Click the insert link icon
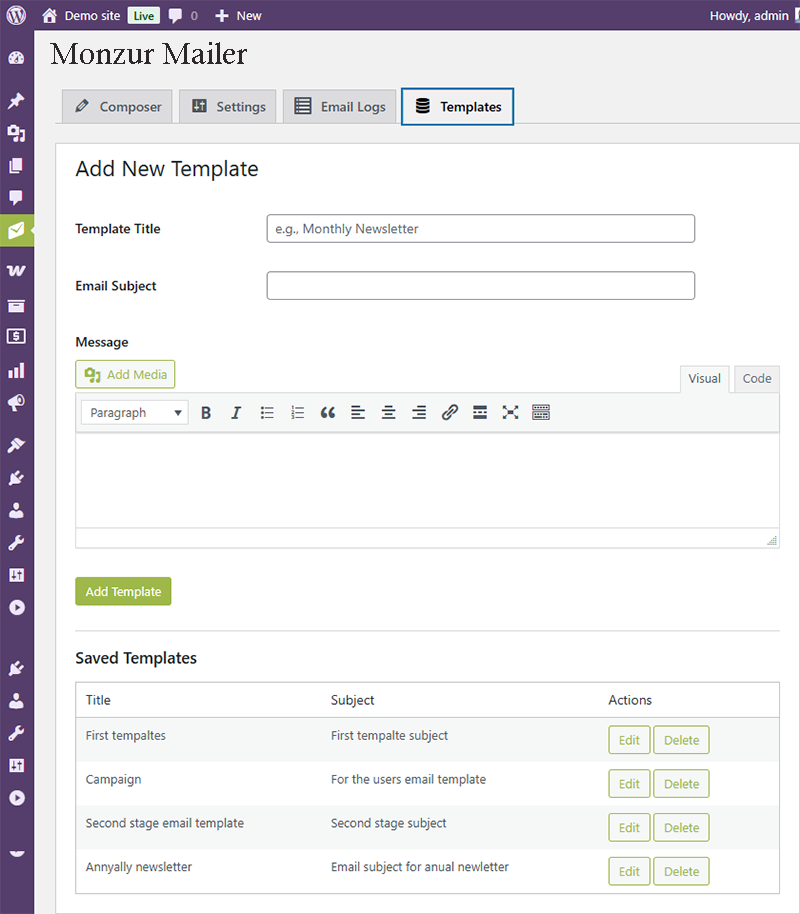The height and width of the screenshot is (914, 800). click(x=450, y=413)
